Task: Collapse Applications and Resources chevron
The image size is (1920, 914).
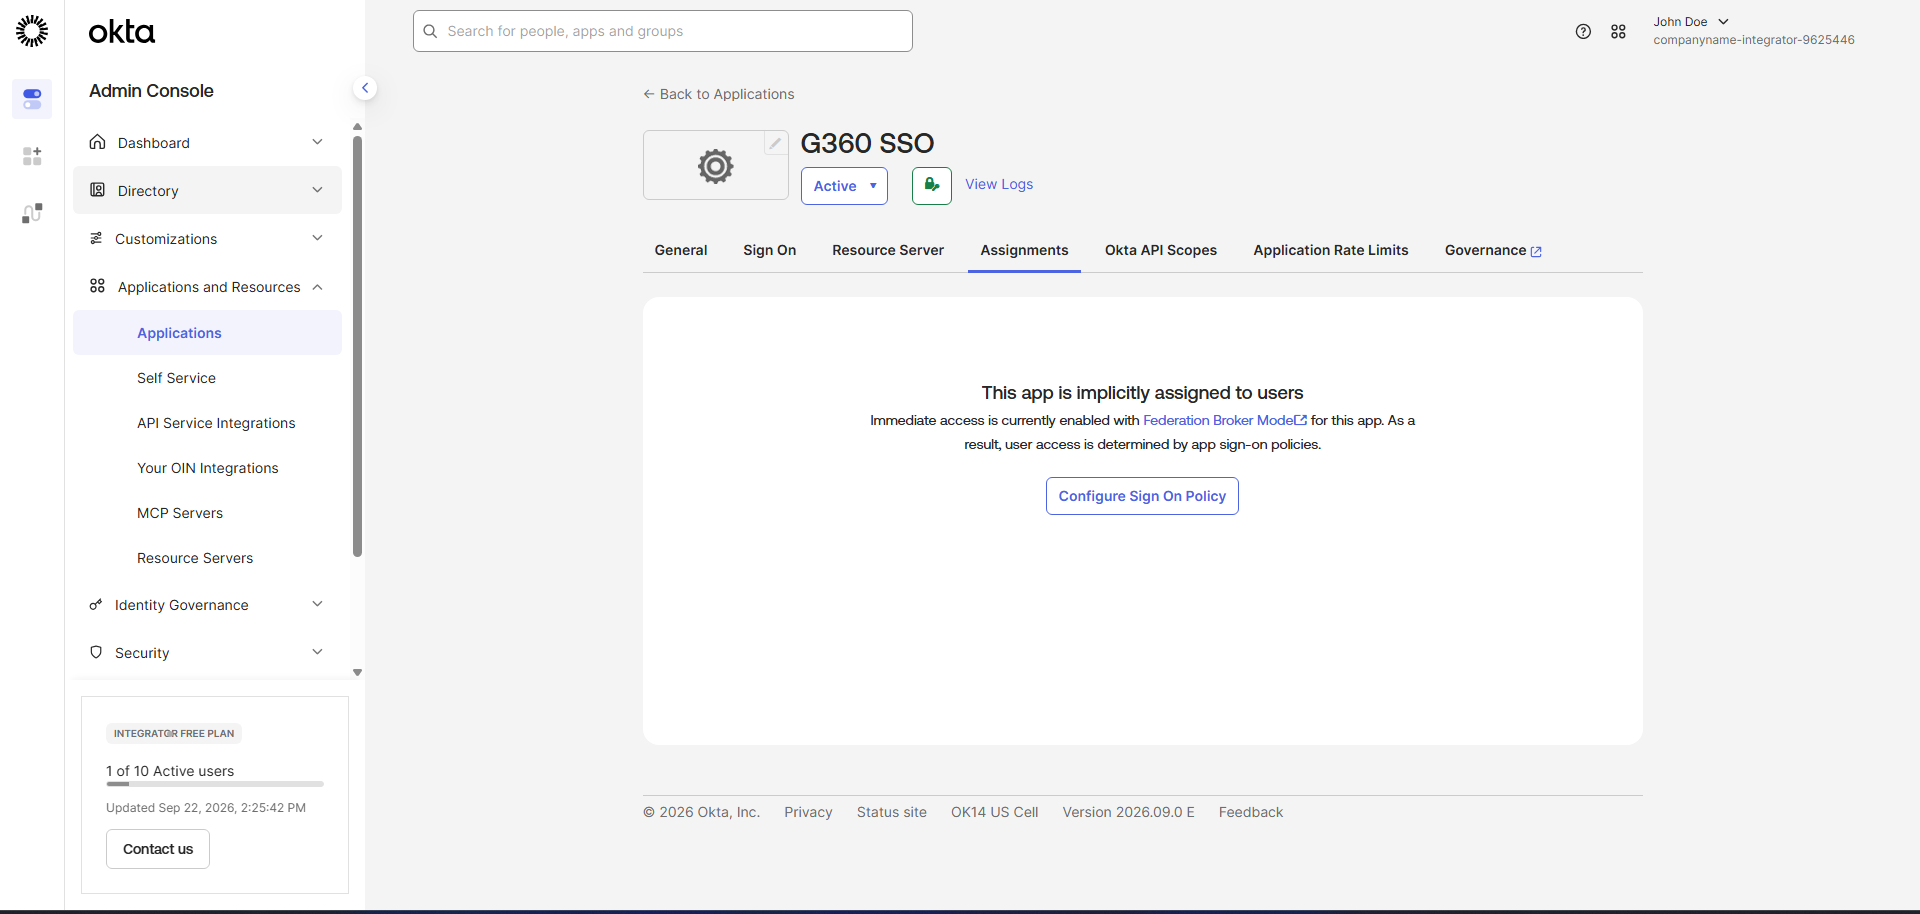Action: click(317, 287)
